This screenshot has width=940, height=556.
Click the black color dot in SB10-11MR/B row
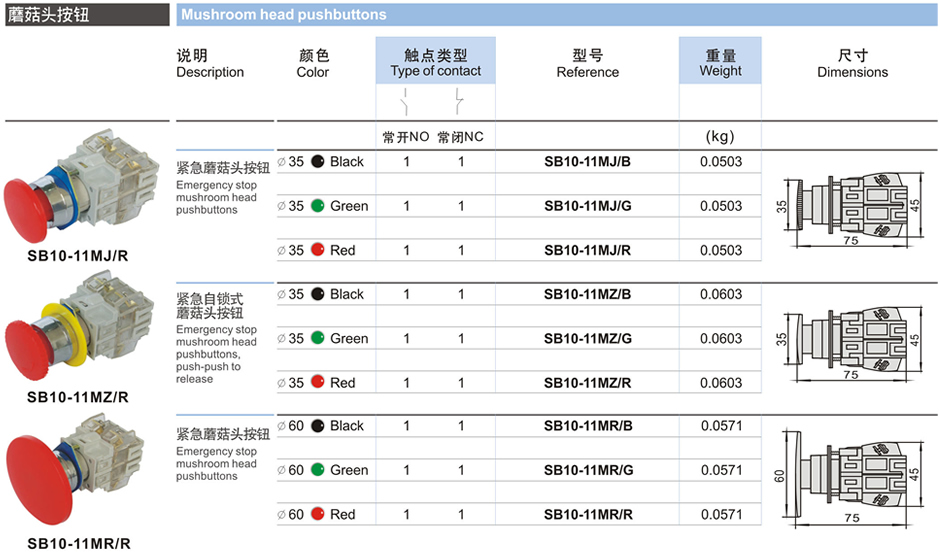pyautogui.click(x=317, y=426)
